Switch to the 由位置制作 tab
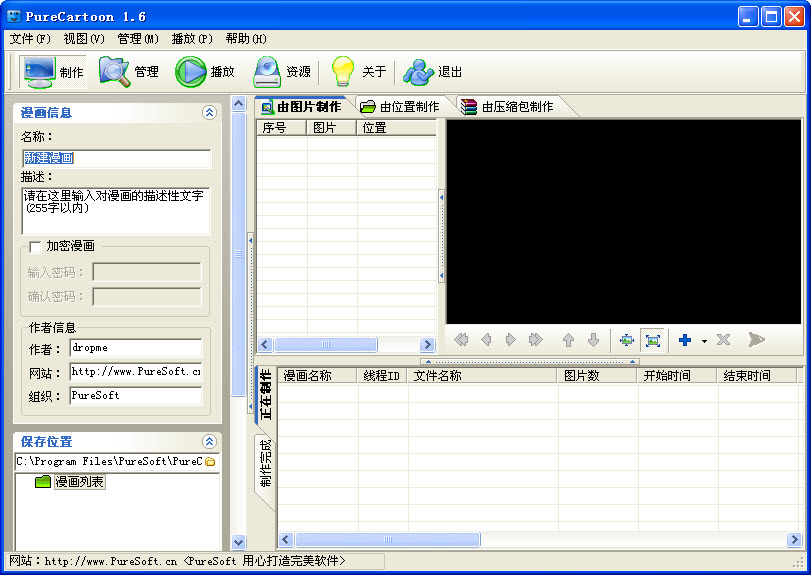 pyautogui.click(x=400, y=106)
